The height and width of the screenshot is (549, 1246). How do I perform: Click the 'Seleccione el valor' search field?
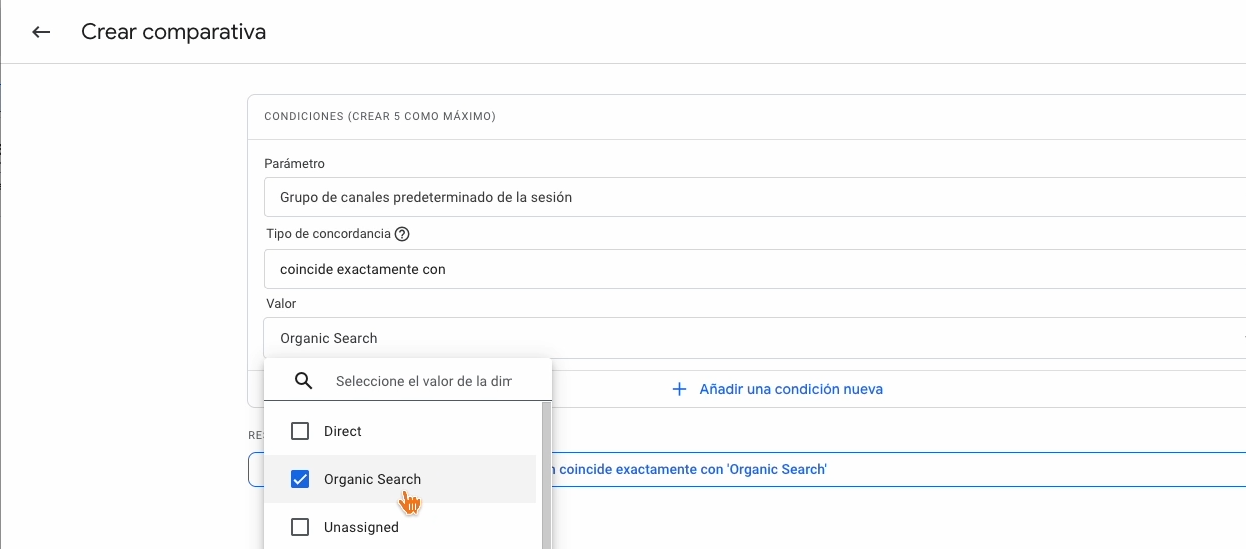[424, 381]
